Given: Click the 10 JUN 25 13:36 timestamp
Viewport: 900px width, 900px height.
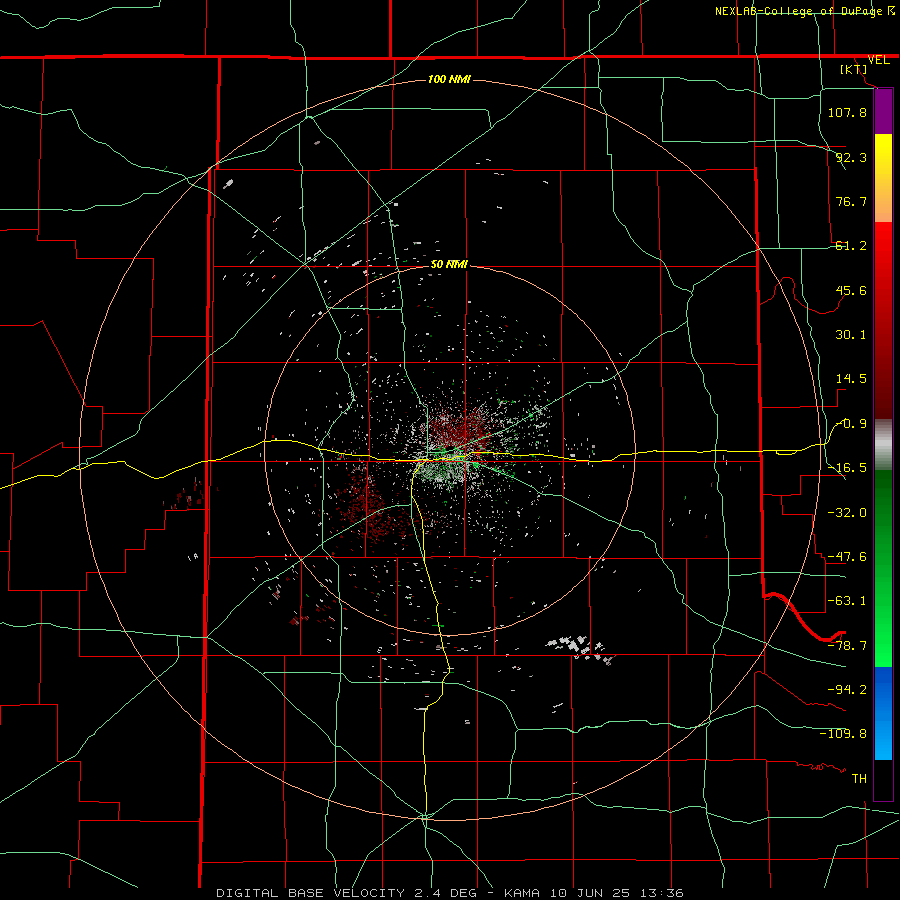Looking at the screenshot, I should (616, 893).
